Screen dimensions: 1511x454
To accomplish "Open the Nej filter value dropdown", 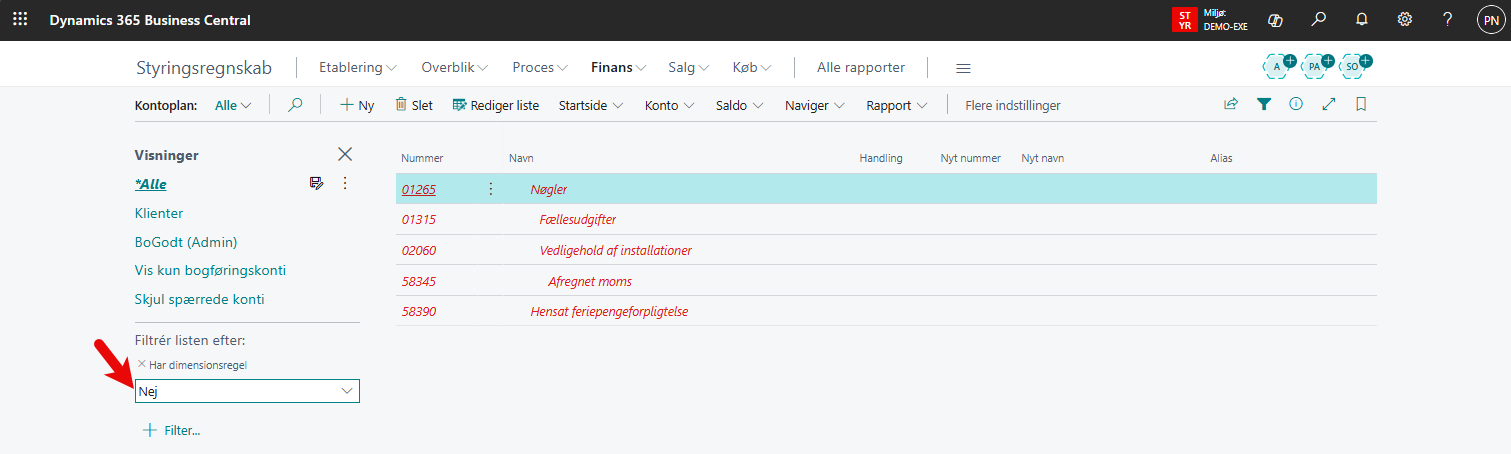I will coord(347,392).
